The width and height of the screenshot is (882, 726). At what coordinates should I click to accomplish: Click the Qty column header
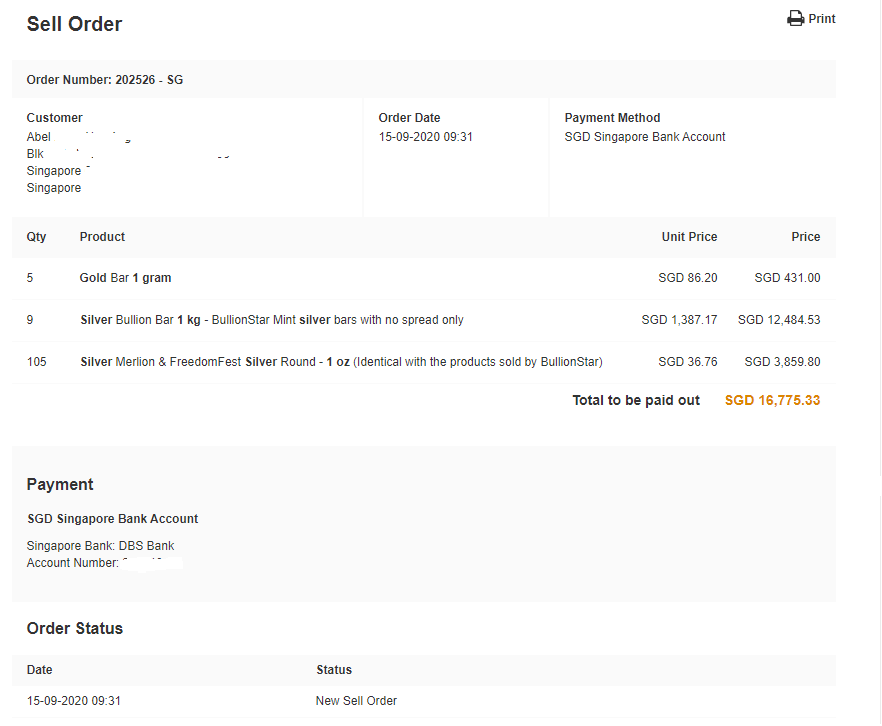(37, 237)
